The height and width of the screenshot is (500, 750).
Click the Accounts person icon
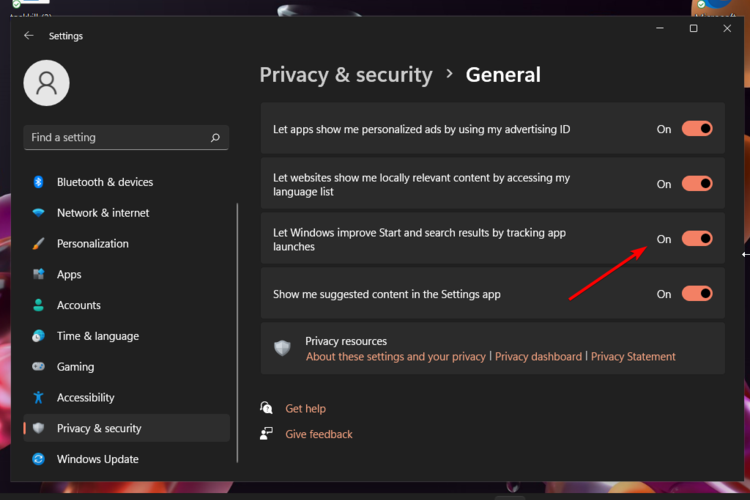[38, 305]
